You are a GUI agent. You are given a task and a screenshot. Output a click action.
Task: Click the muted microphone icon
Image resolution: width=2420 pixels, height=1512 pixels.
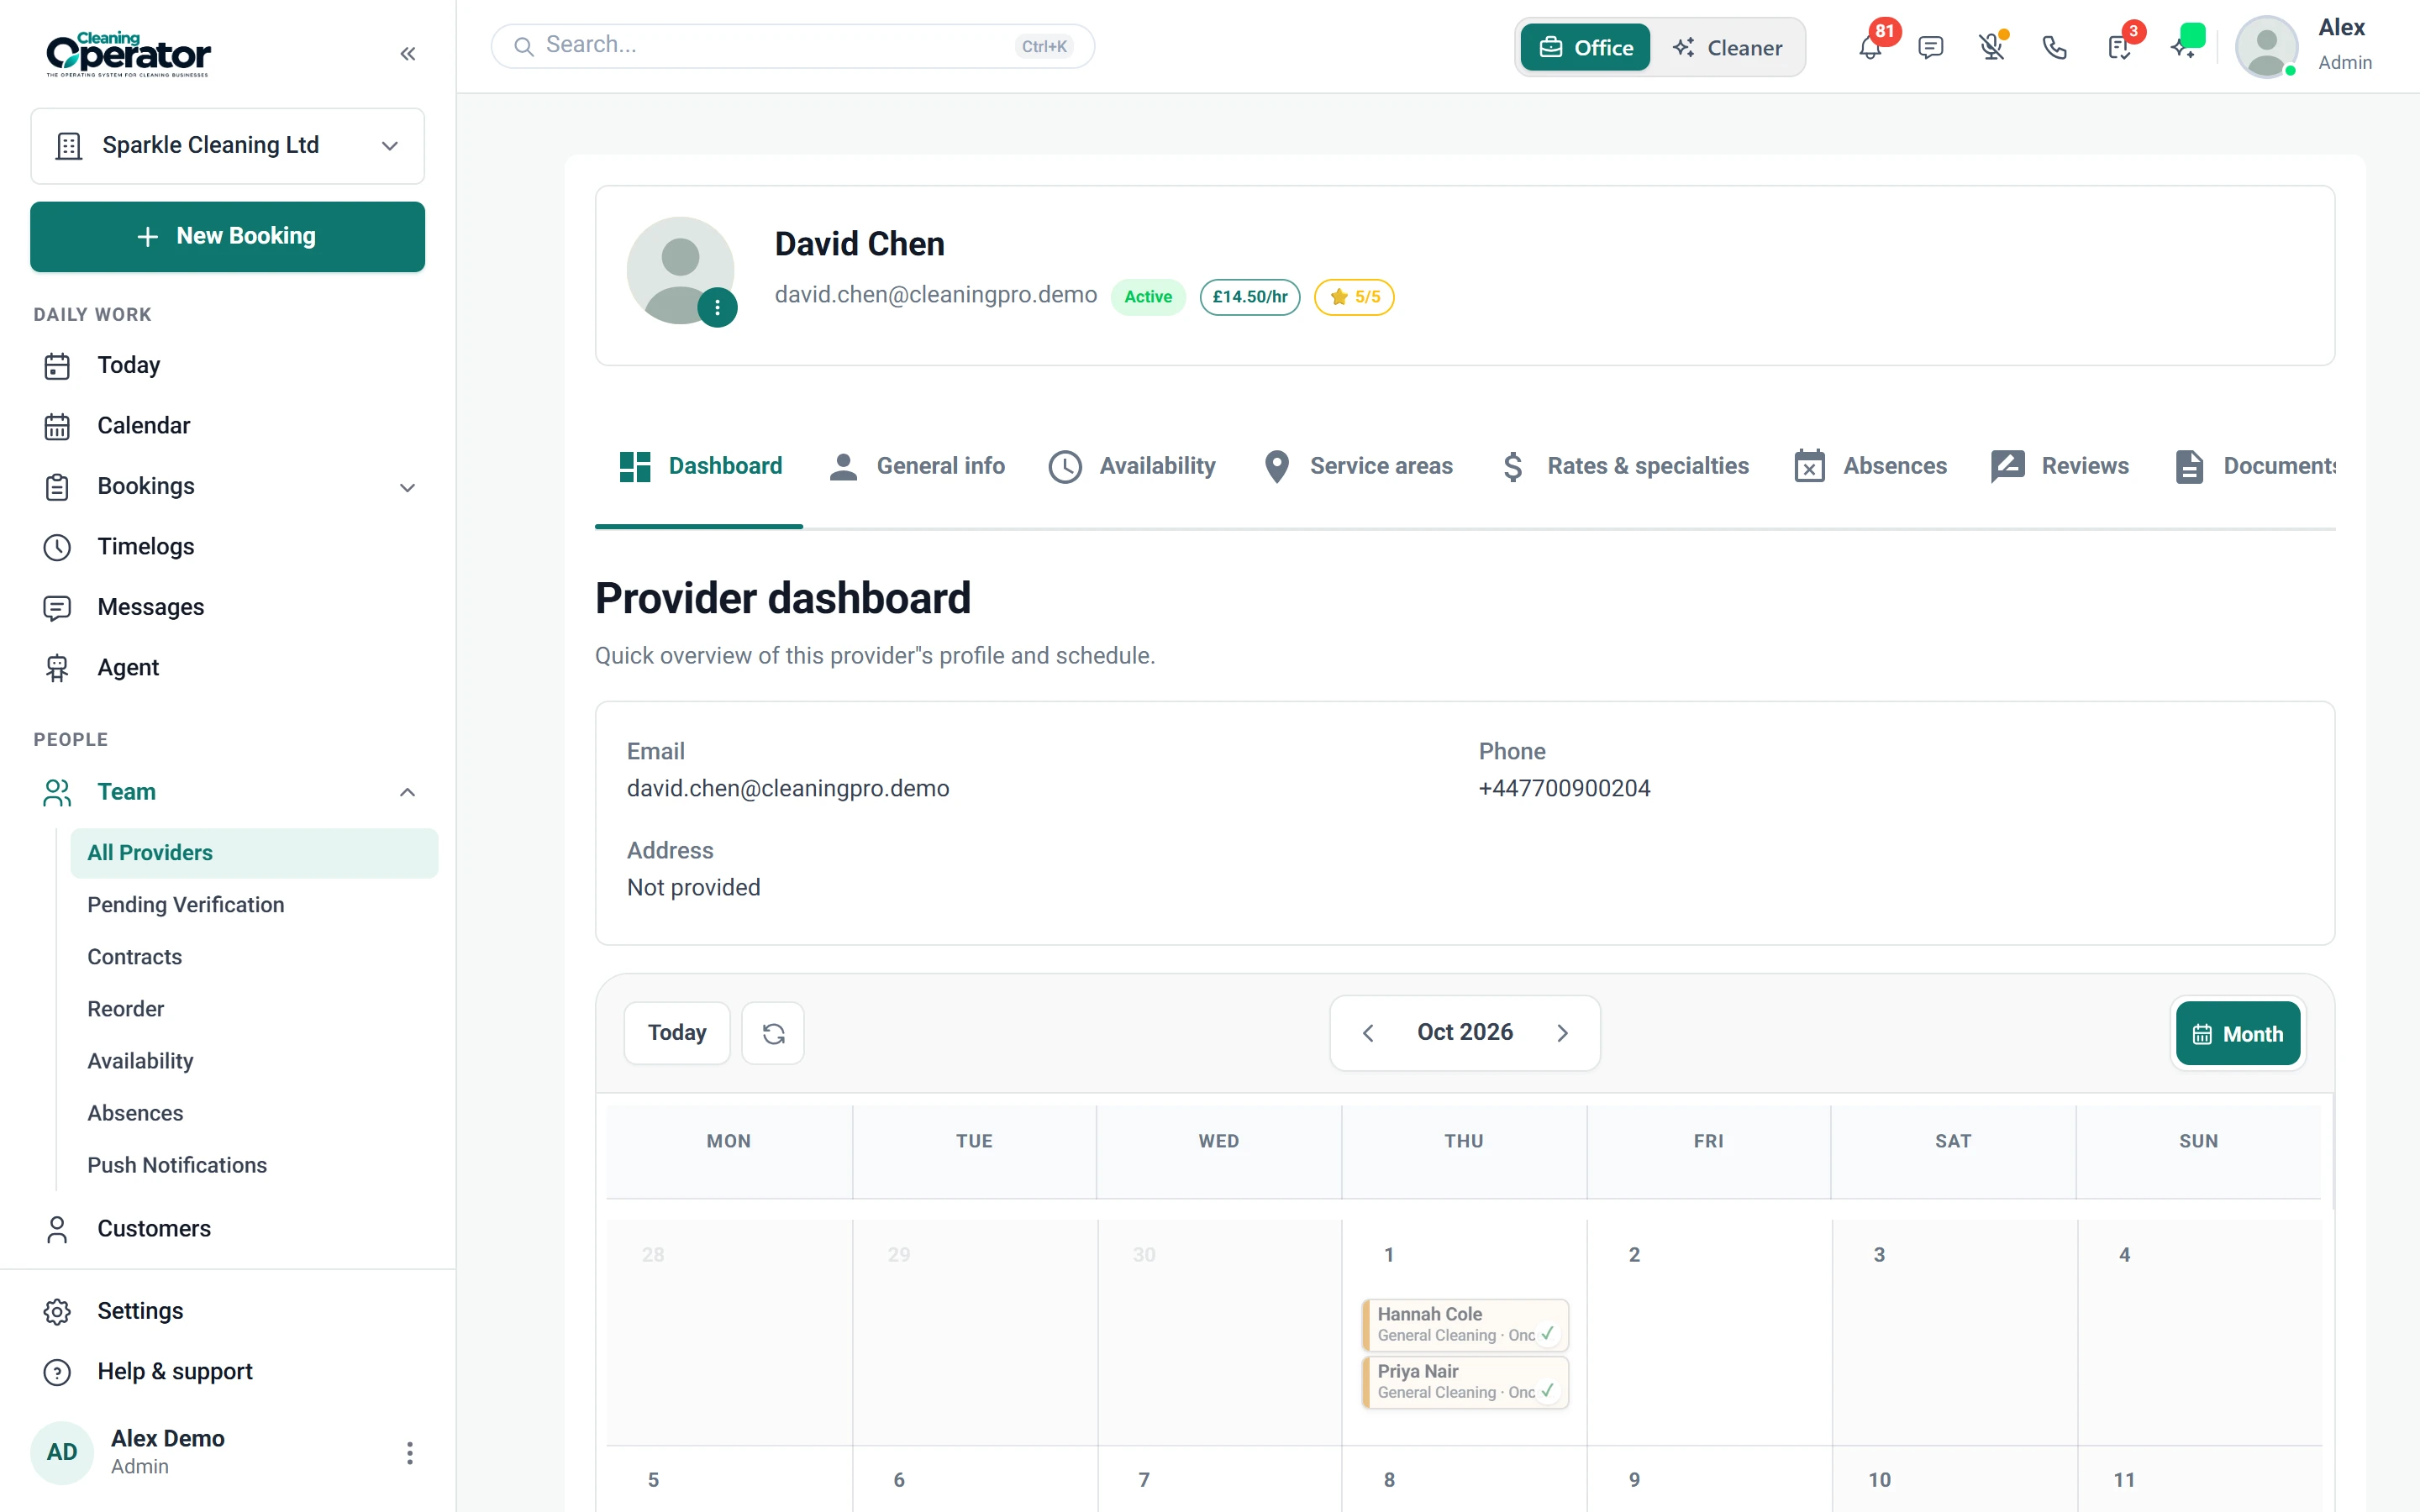tap(1992, 47)
